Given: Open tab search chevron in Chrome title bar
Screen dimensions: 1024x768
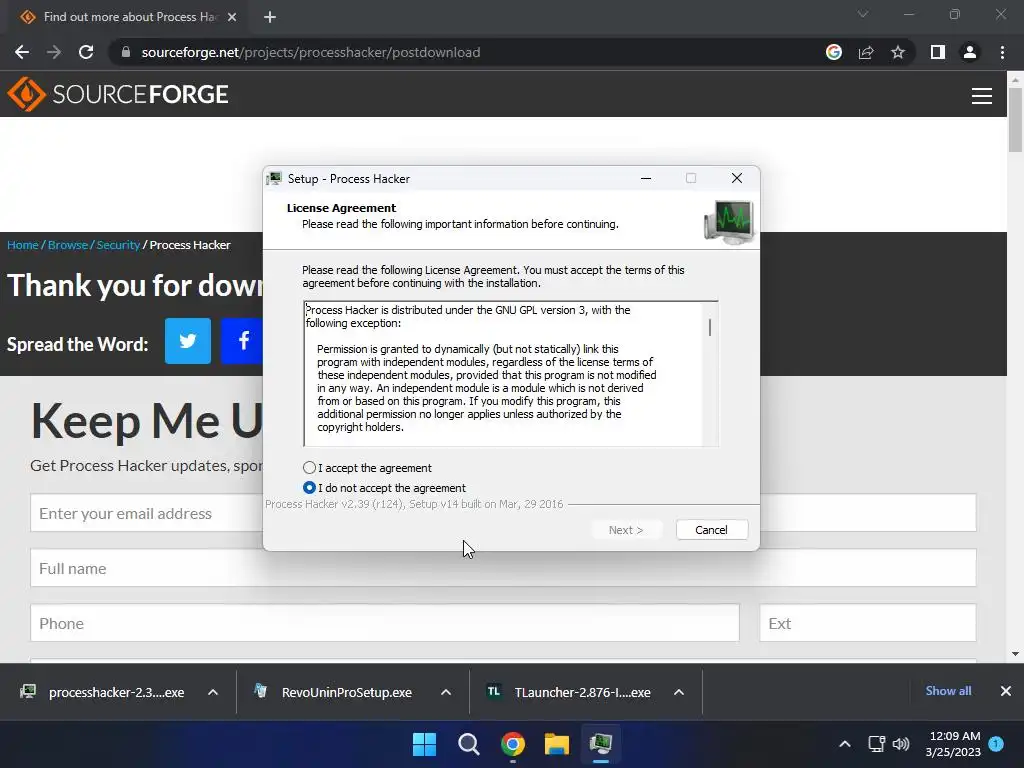Looking at the screenshot, I should click(863, 14).
